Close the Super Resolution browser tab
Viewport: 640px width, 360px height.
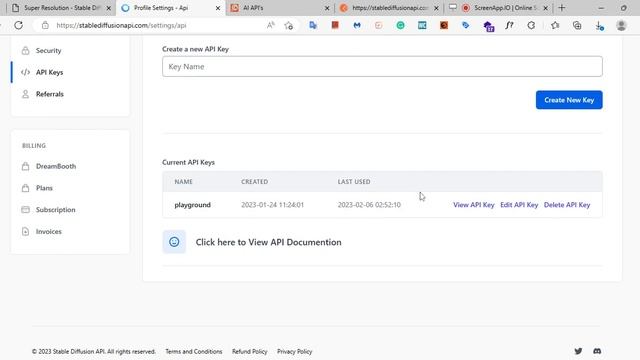click(x=109, y=8)
